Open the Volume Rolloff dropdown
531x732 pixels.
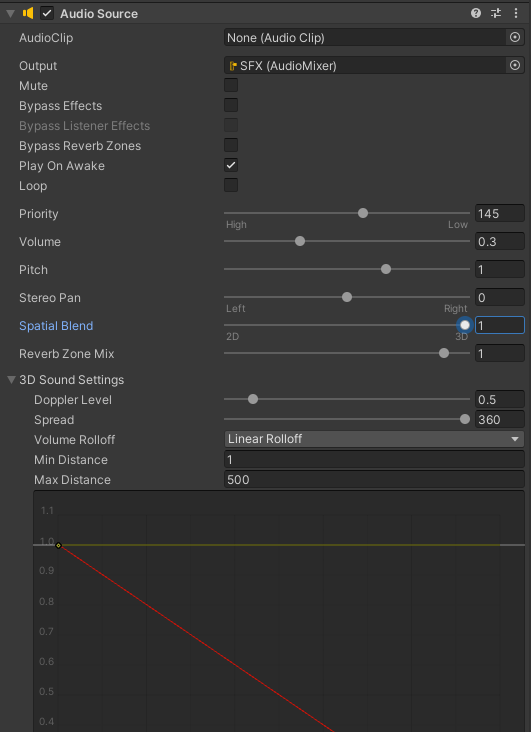[x=374, y=439]
